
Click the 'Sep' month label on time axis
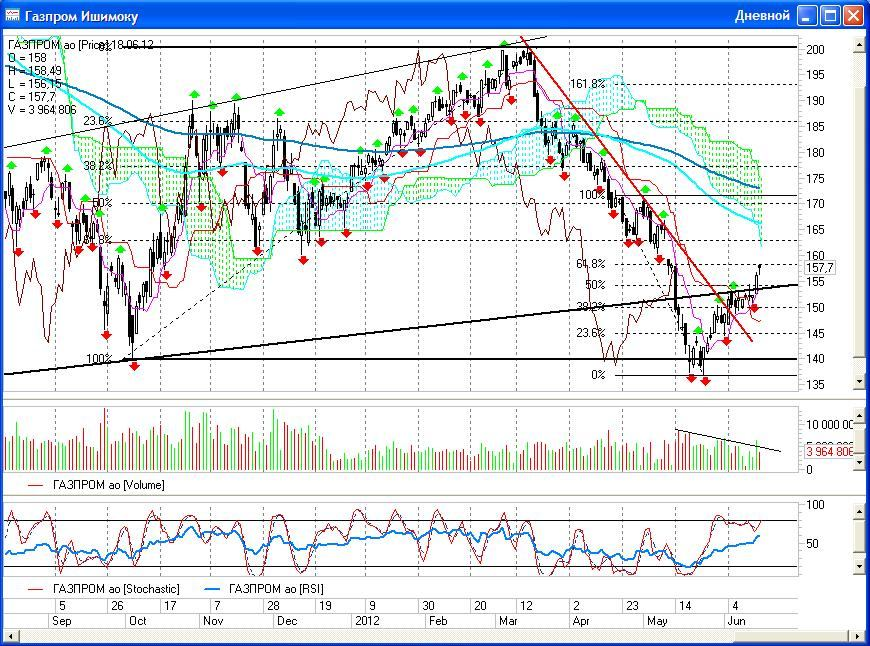point(62,620)
